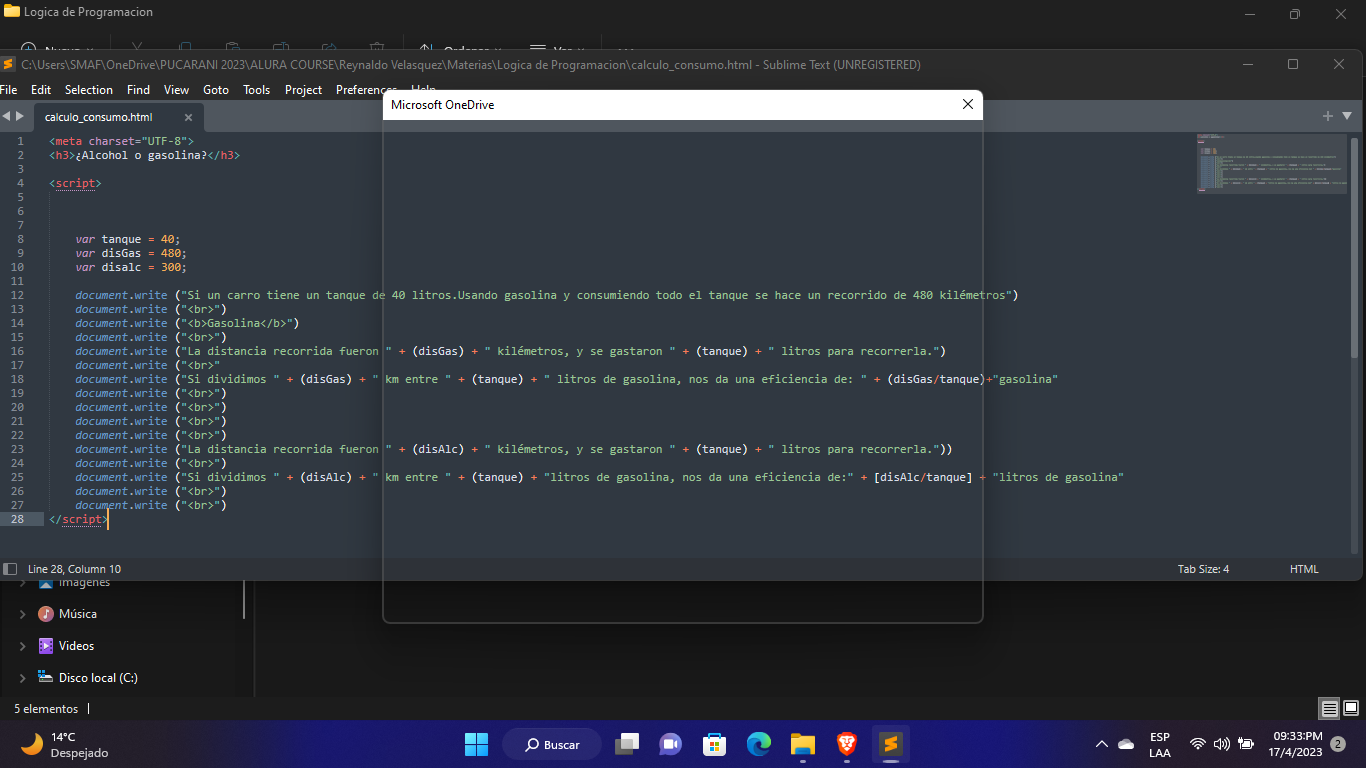Close the calculo_consumo.html tab
This screenshot has width=1366, height=768.
coord(188,117)
